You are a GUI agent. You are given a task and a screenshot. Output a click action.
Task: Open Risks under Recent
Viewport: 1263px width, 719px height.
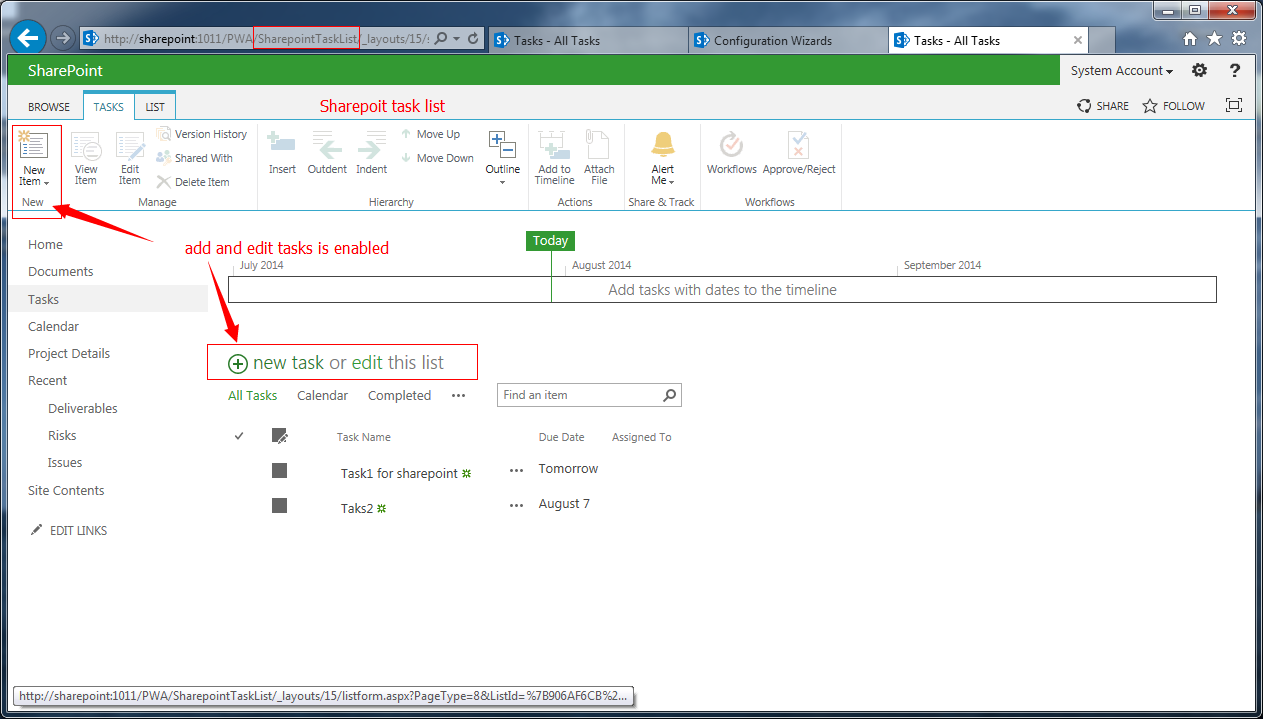tap(62, 435)
